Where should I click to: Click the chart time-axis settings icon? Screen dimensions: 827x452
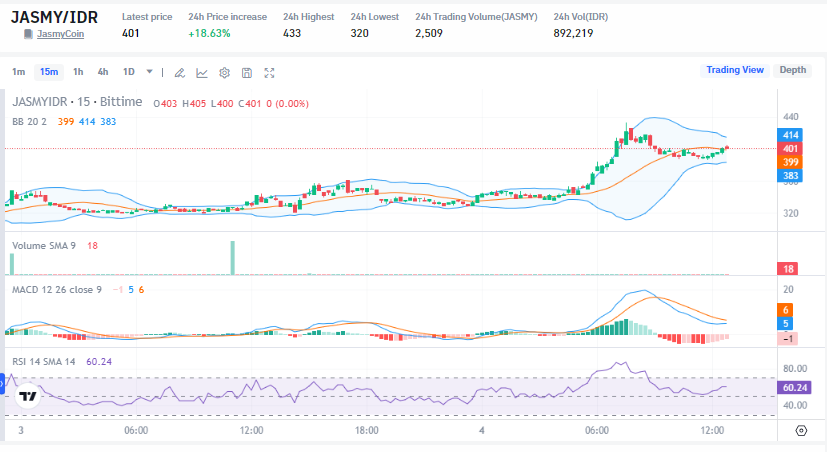point(800,430)
